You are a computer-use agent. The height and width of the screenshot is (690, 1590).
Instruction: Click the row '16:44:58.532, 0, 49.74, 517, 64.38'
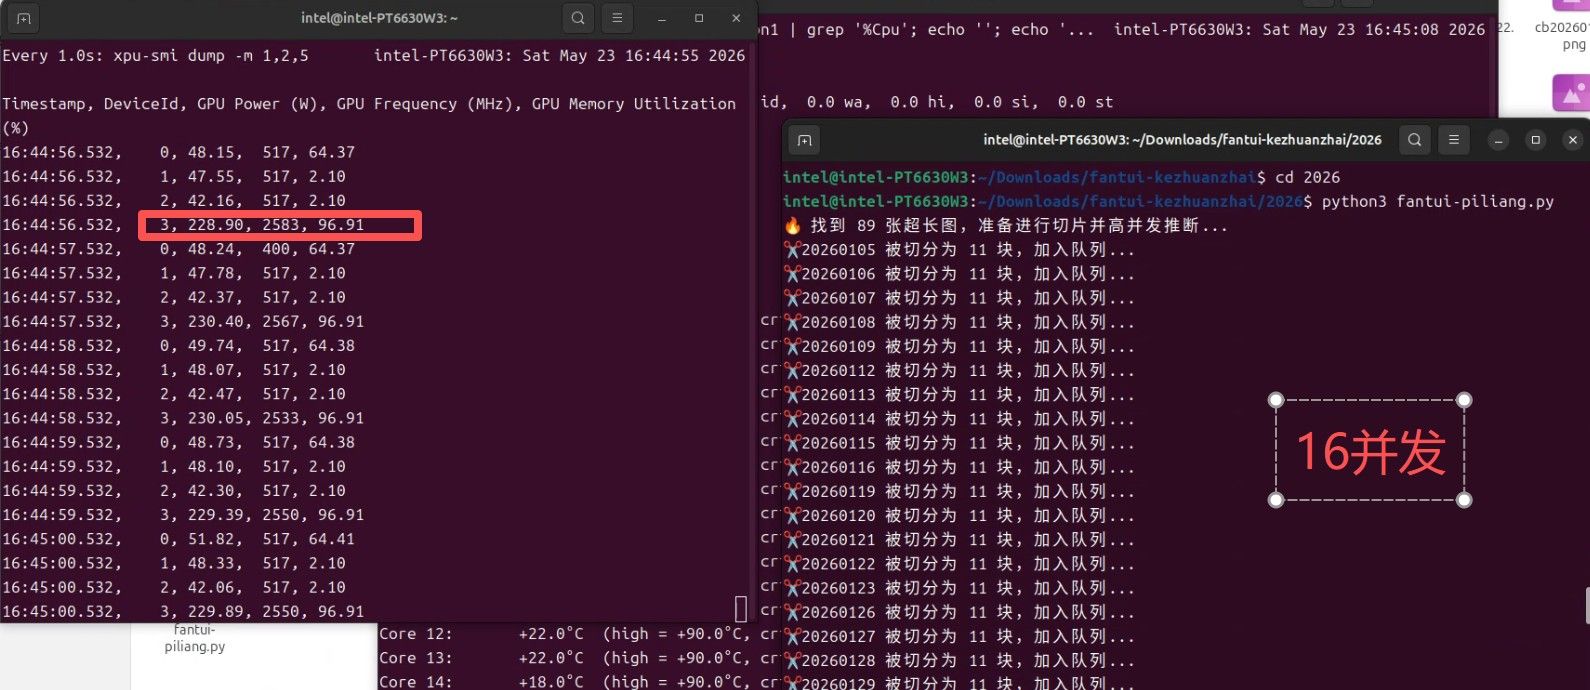coord(179,345)
